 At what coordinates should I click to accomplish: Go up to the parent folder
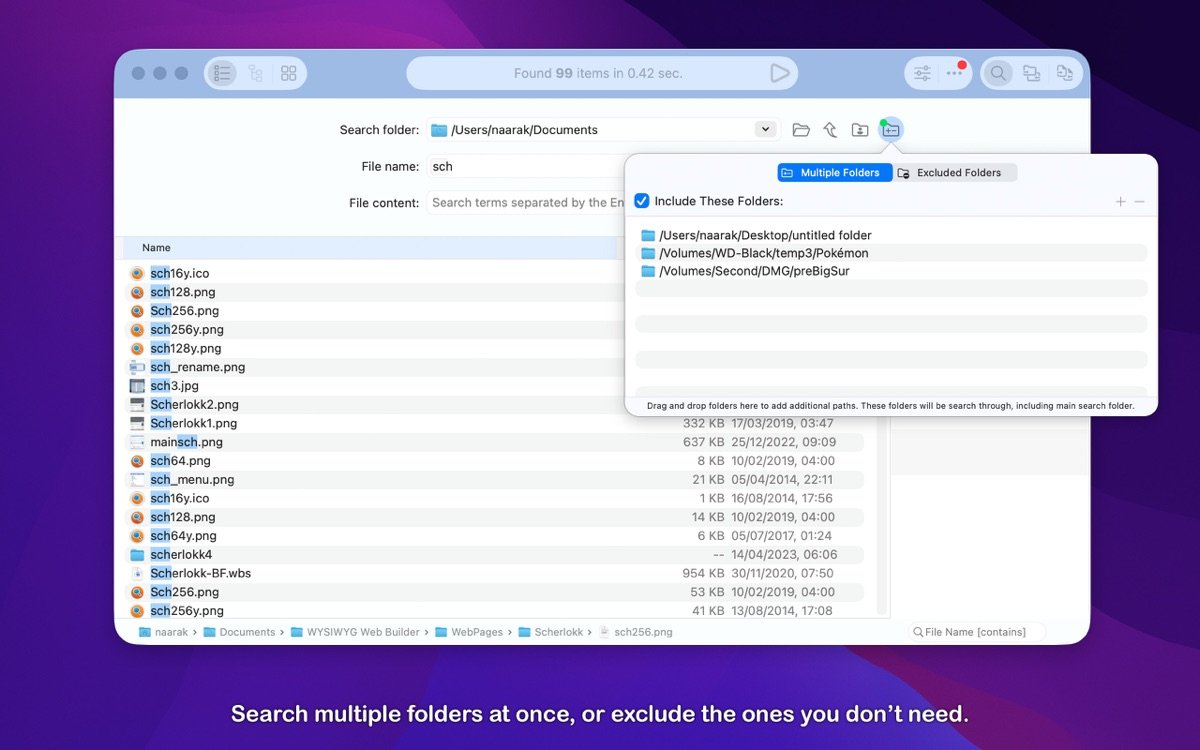(x=830, y=130)
